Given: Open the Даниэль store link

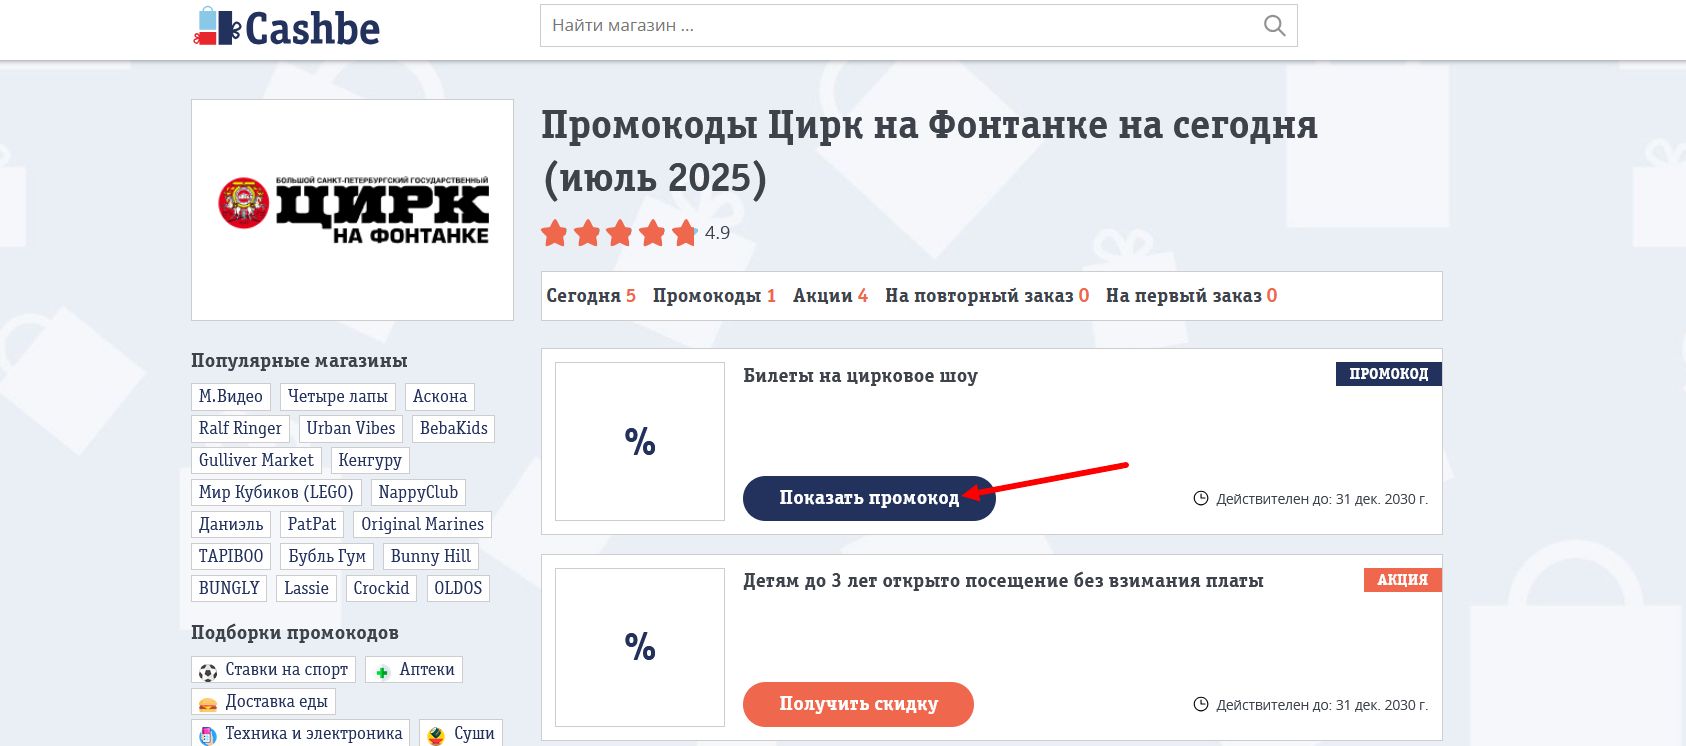Looking at the screenshot, I should pos(231,525).
